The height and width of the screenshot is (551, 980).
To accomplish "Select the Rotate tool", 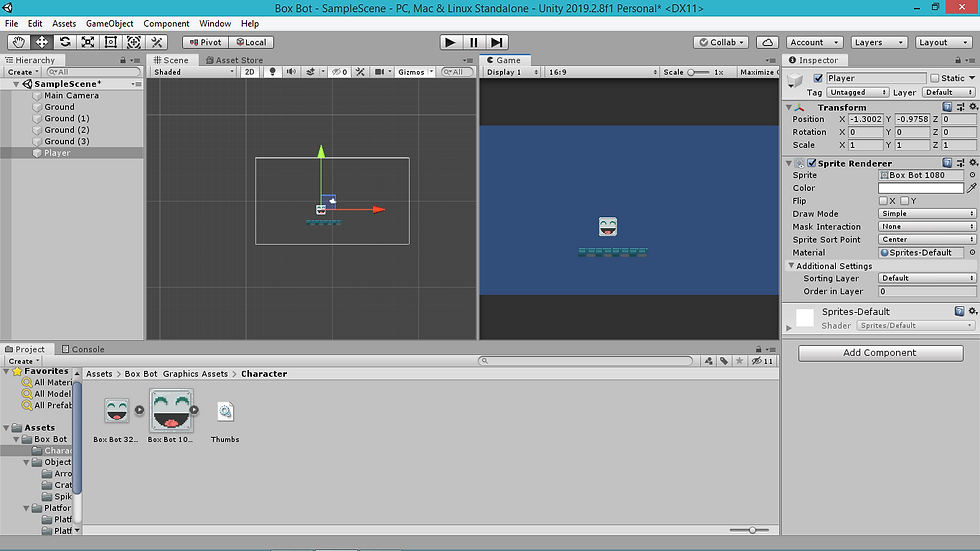I will (x=64, y=42).
